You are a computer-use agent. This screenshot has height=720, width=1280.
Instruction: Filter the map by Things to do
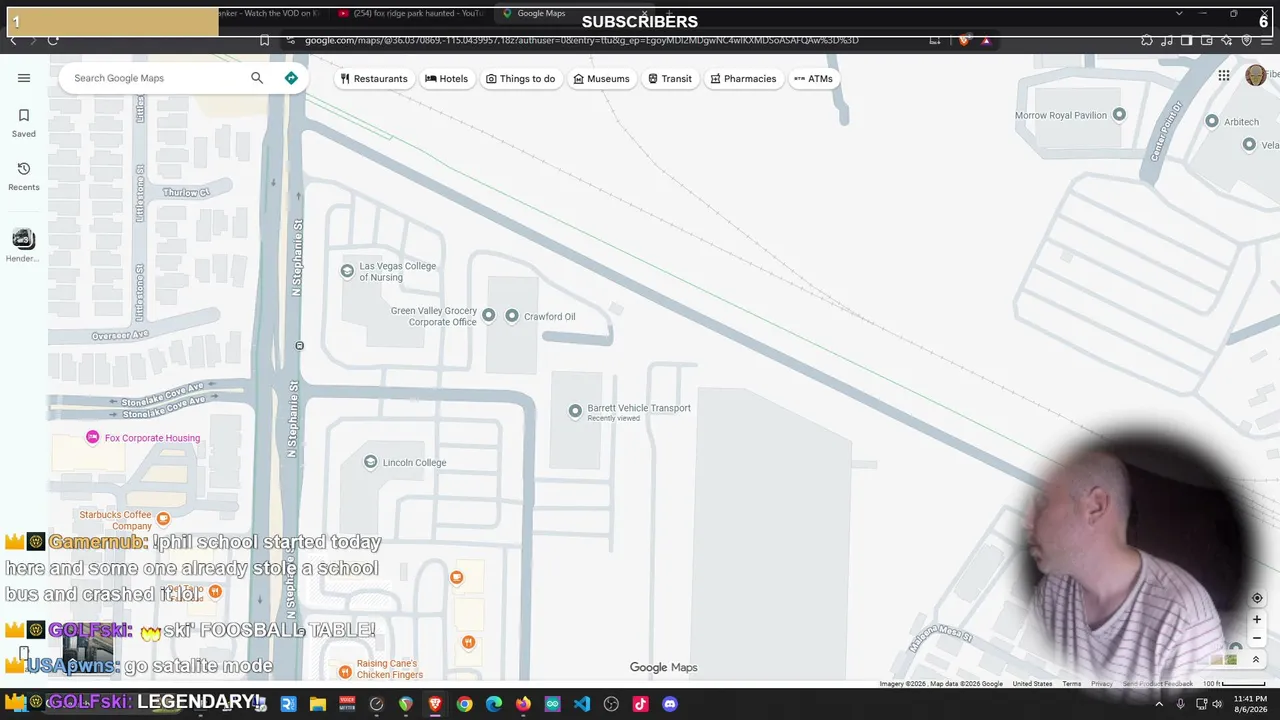point(520,79)
